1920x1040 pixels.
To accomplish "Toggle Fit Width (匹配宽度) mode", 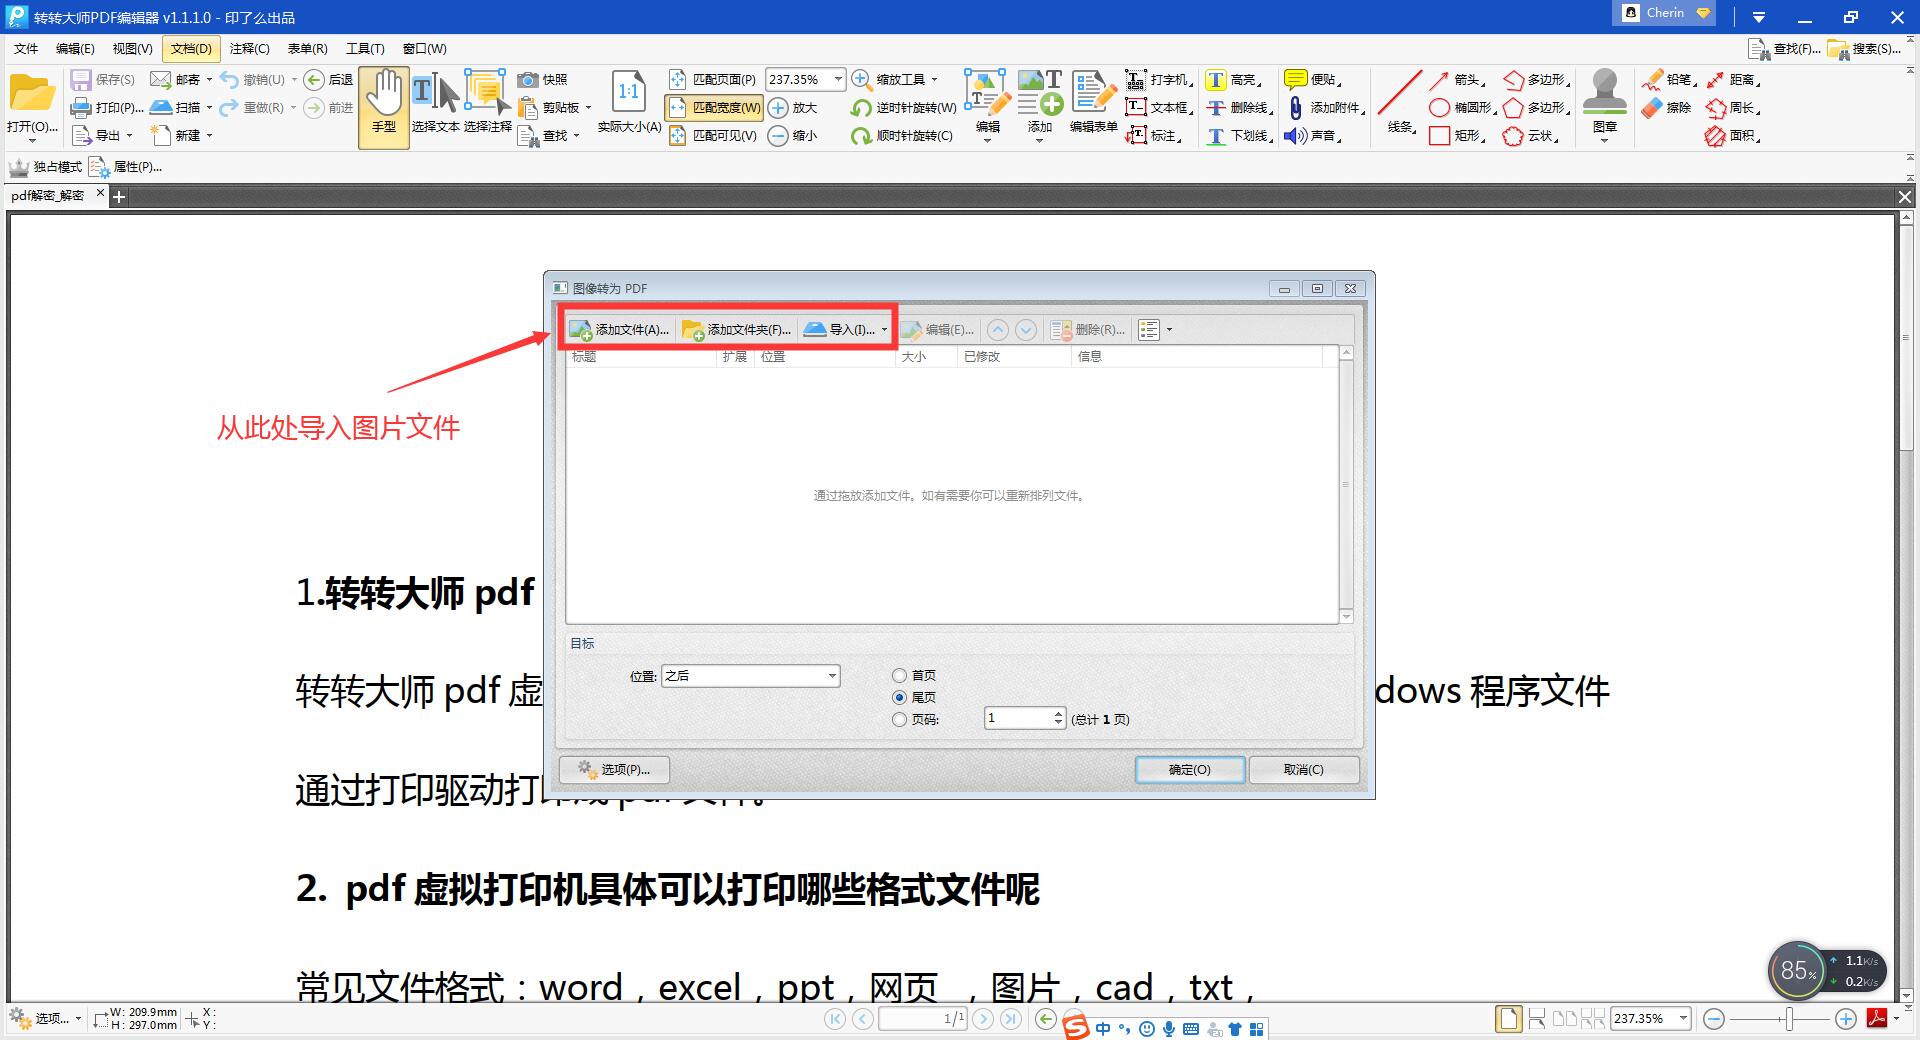I will coord(714,107).
